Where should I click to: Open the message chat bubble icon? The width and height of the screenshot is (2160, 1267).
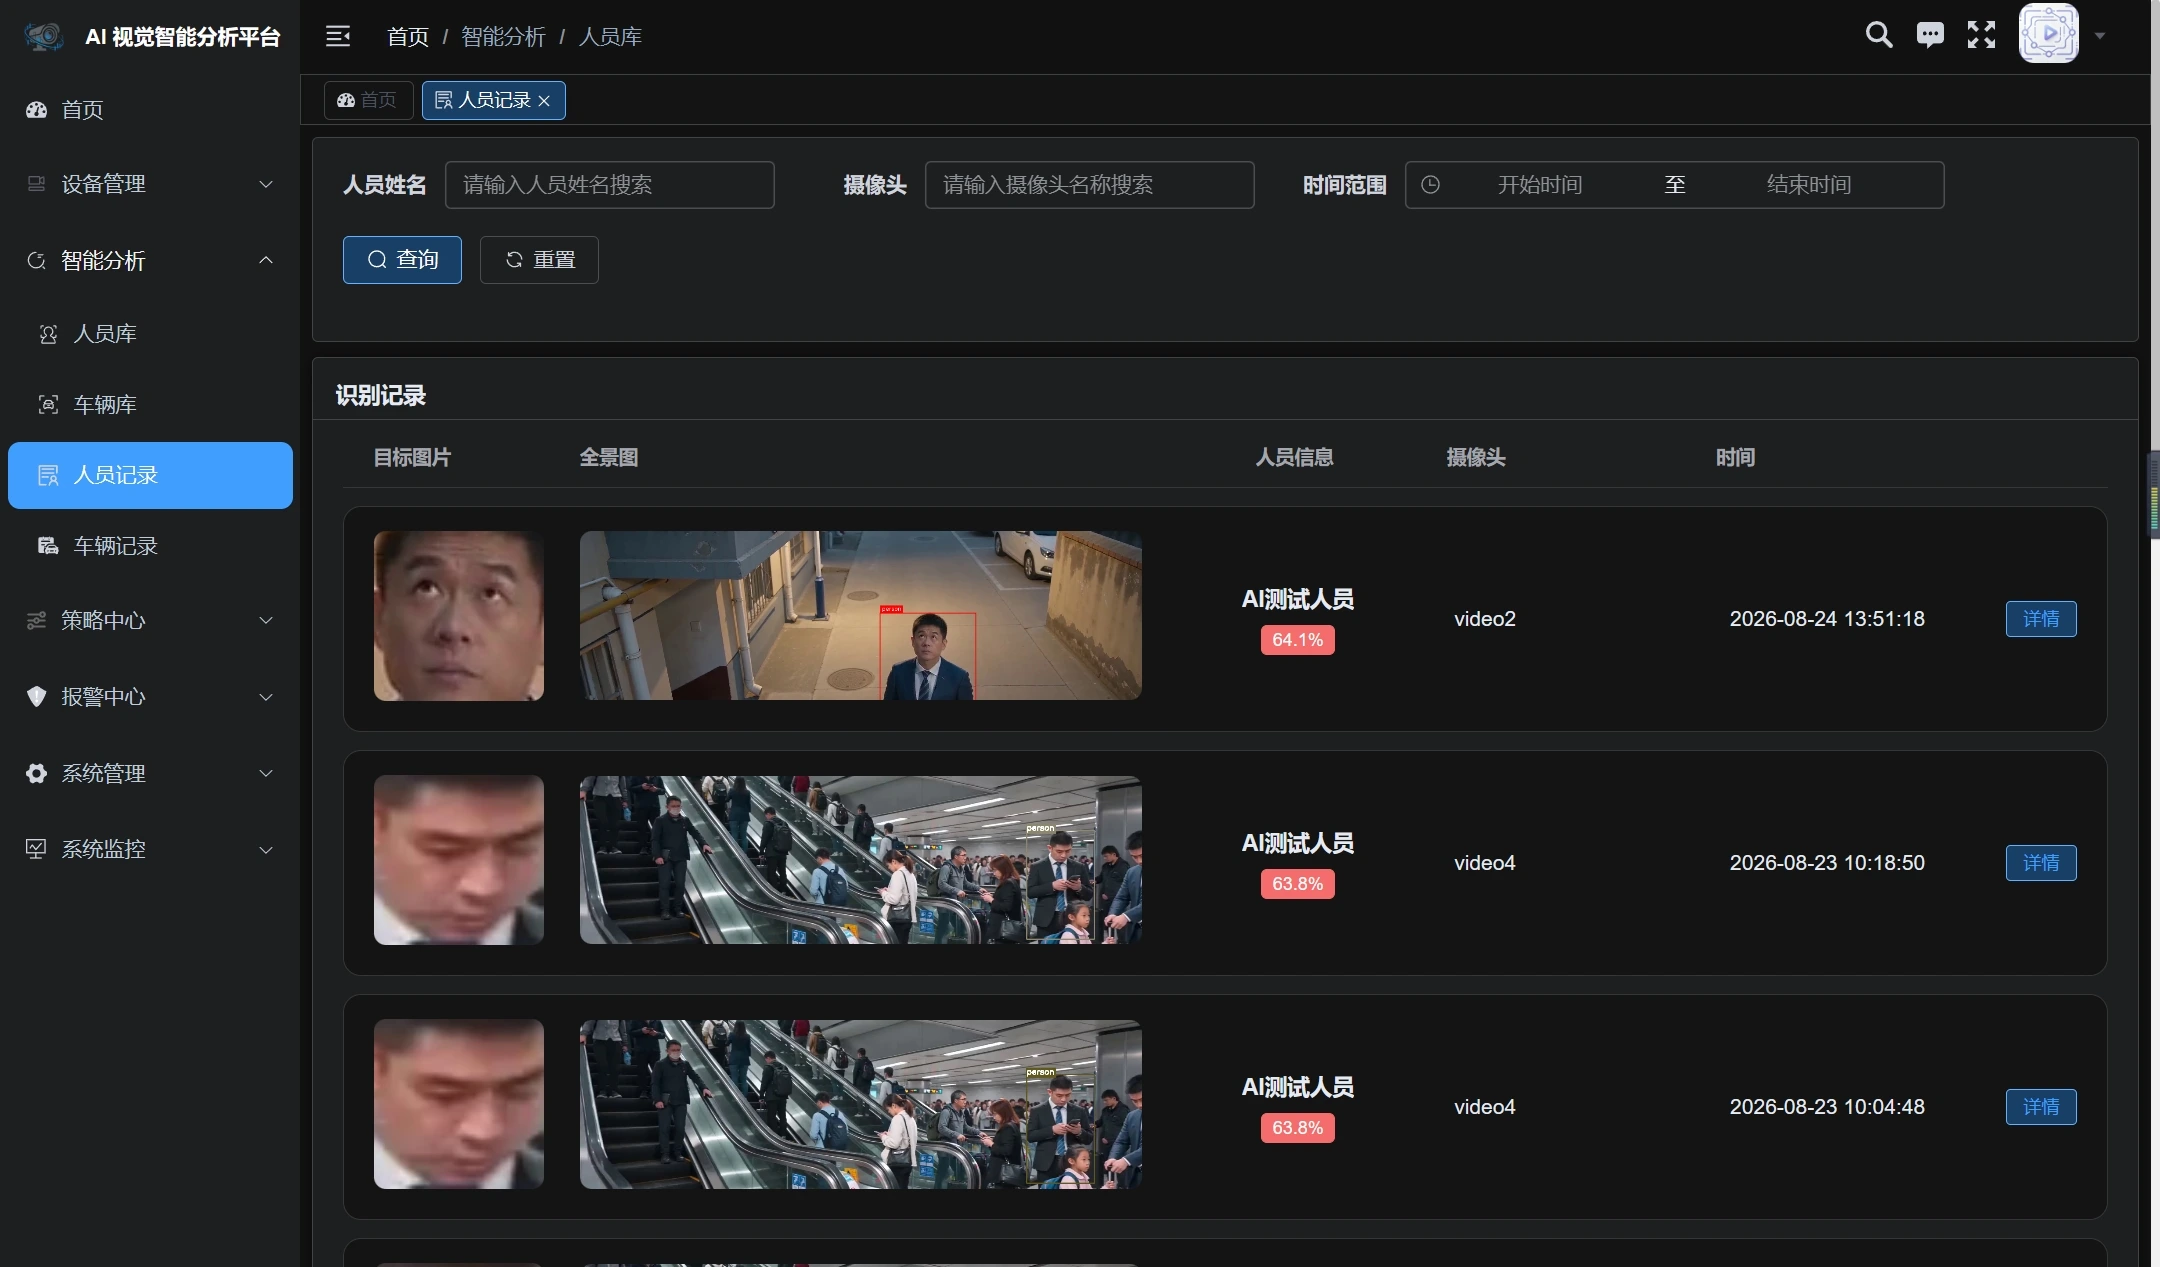1930,35
